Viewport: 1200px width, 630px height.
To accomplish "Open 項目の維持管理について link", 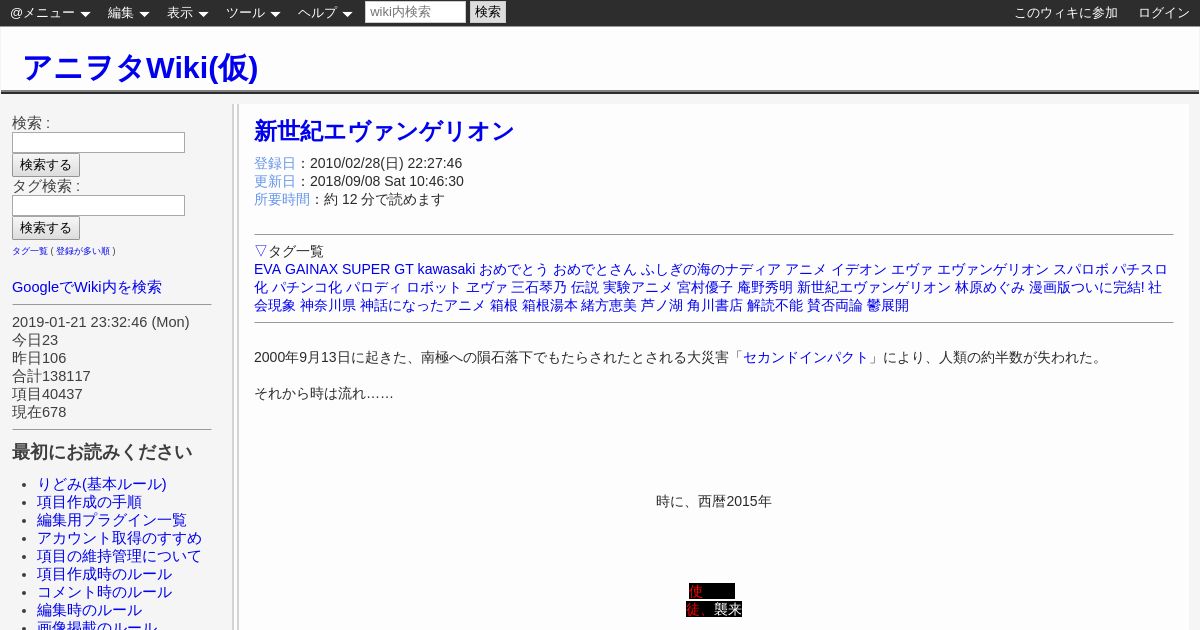I will 119,556.
